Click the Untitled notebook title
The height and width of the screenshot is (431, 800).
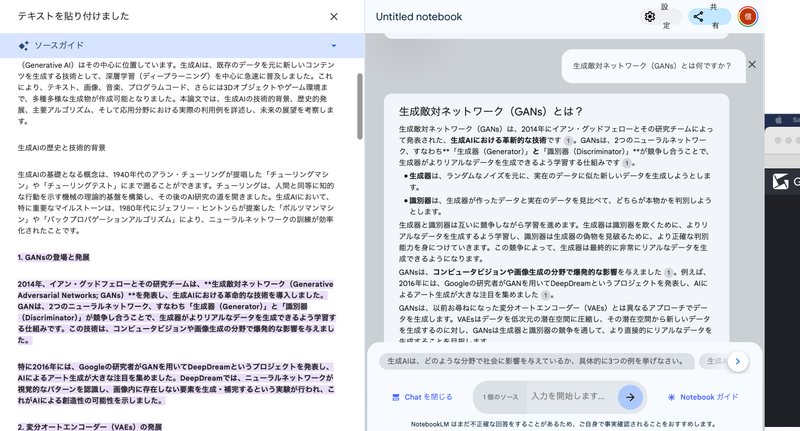coord(419,17)
